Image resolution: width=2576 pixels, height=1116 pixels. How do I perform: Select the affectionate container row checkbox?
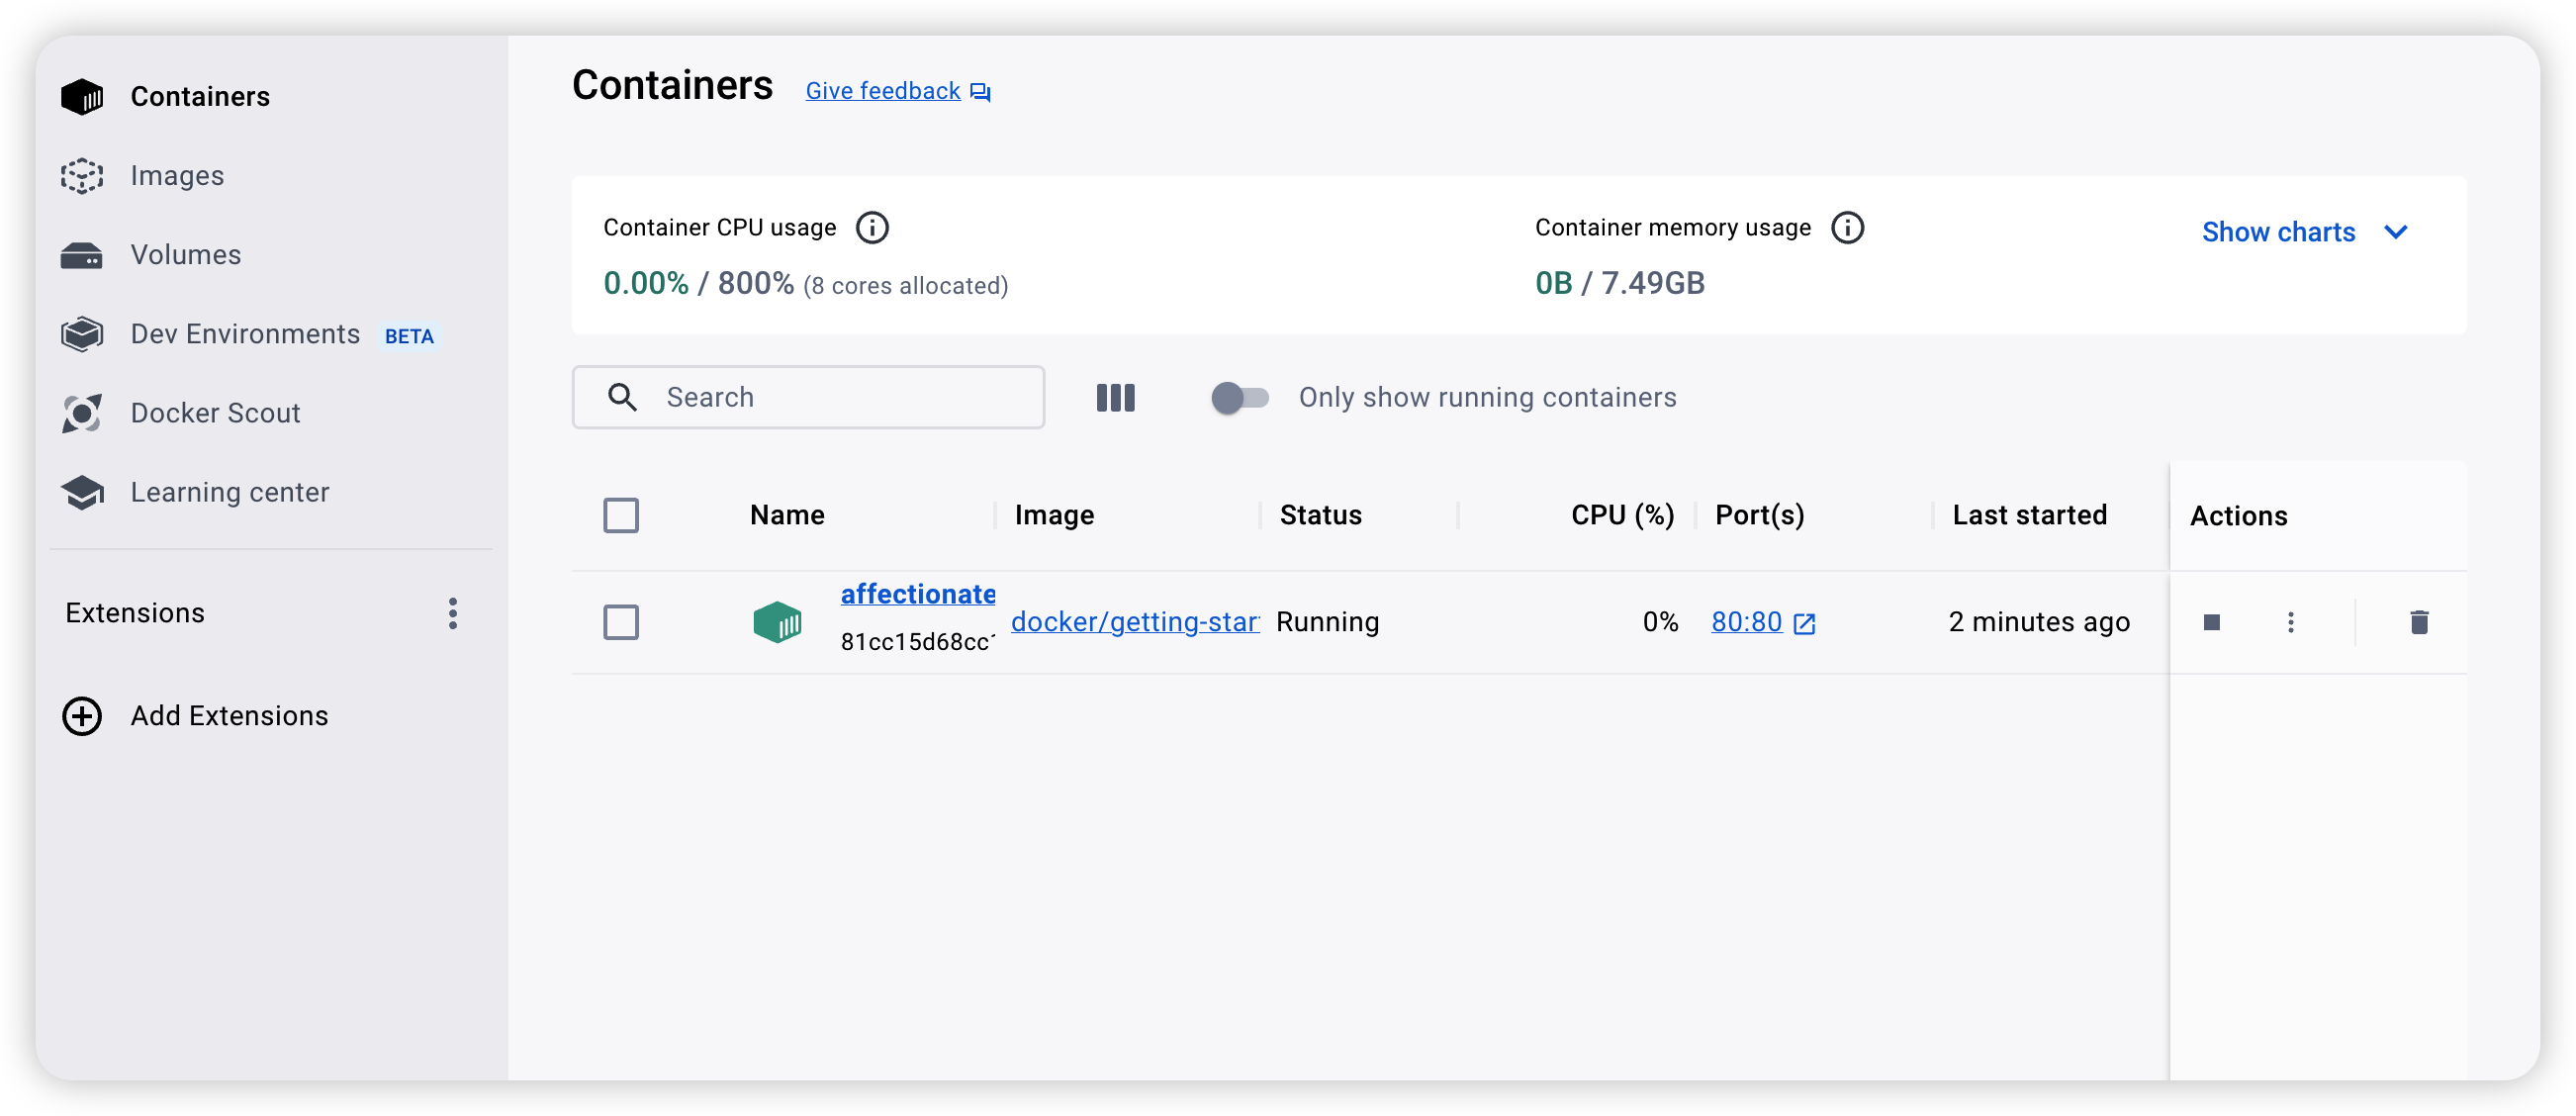[x=621, y=622]
